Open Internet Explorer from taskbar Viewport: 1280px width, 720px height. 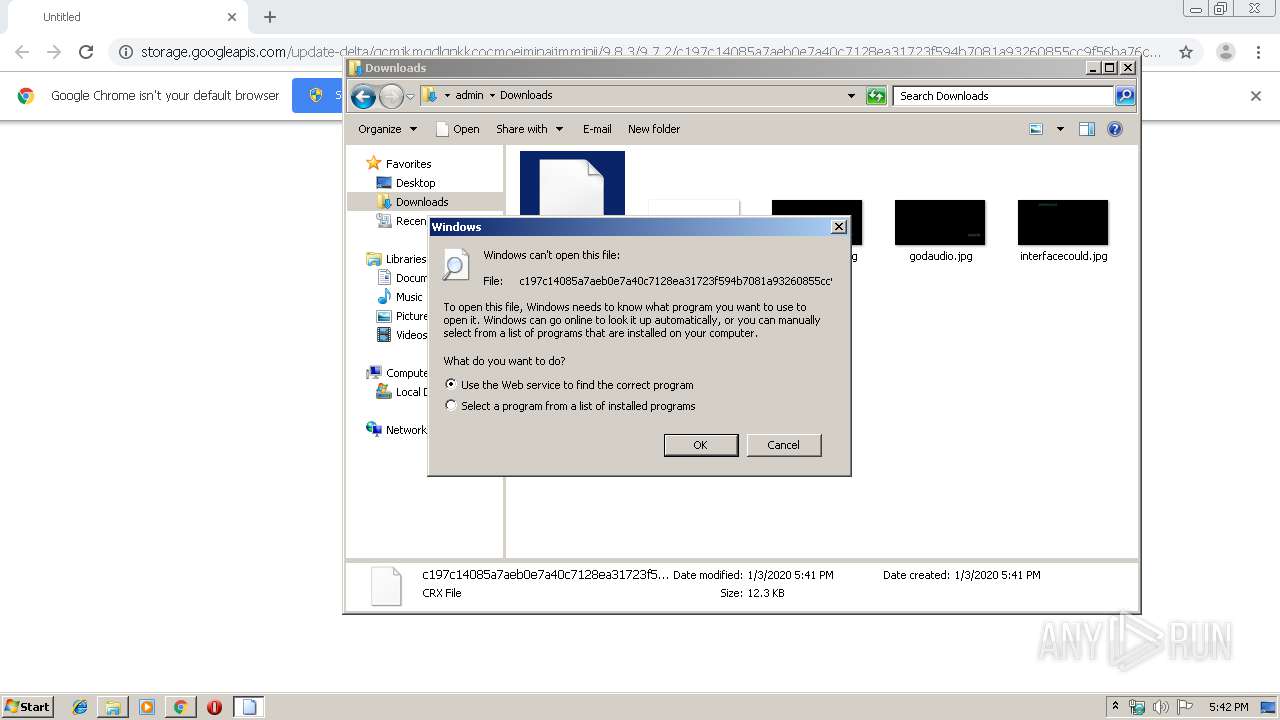click(80, 707)
